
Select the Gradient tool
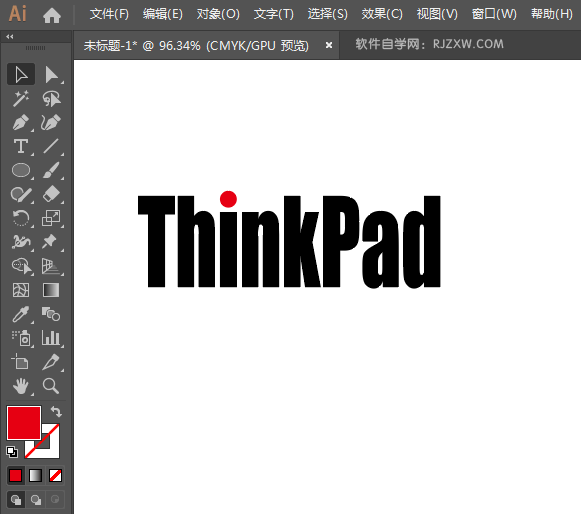51,290
